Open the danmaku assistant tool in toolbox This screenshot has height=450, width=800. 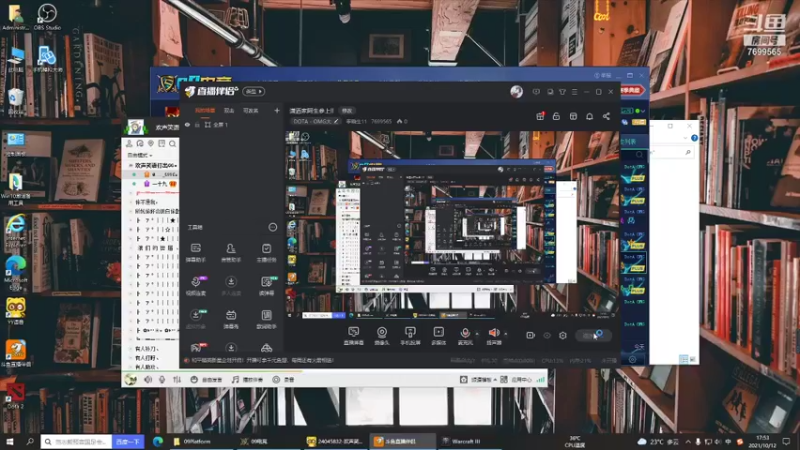click(x=195, y=253)
